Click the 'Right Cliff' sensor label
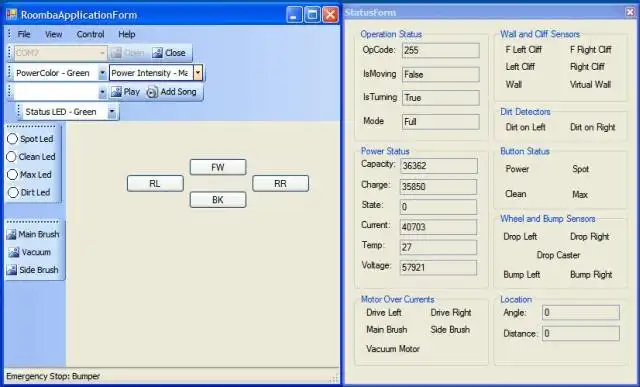This screenshot has width=640, height=387. [587, 67]
